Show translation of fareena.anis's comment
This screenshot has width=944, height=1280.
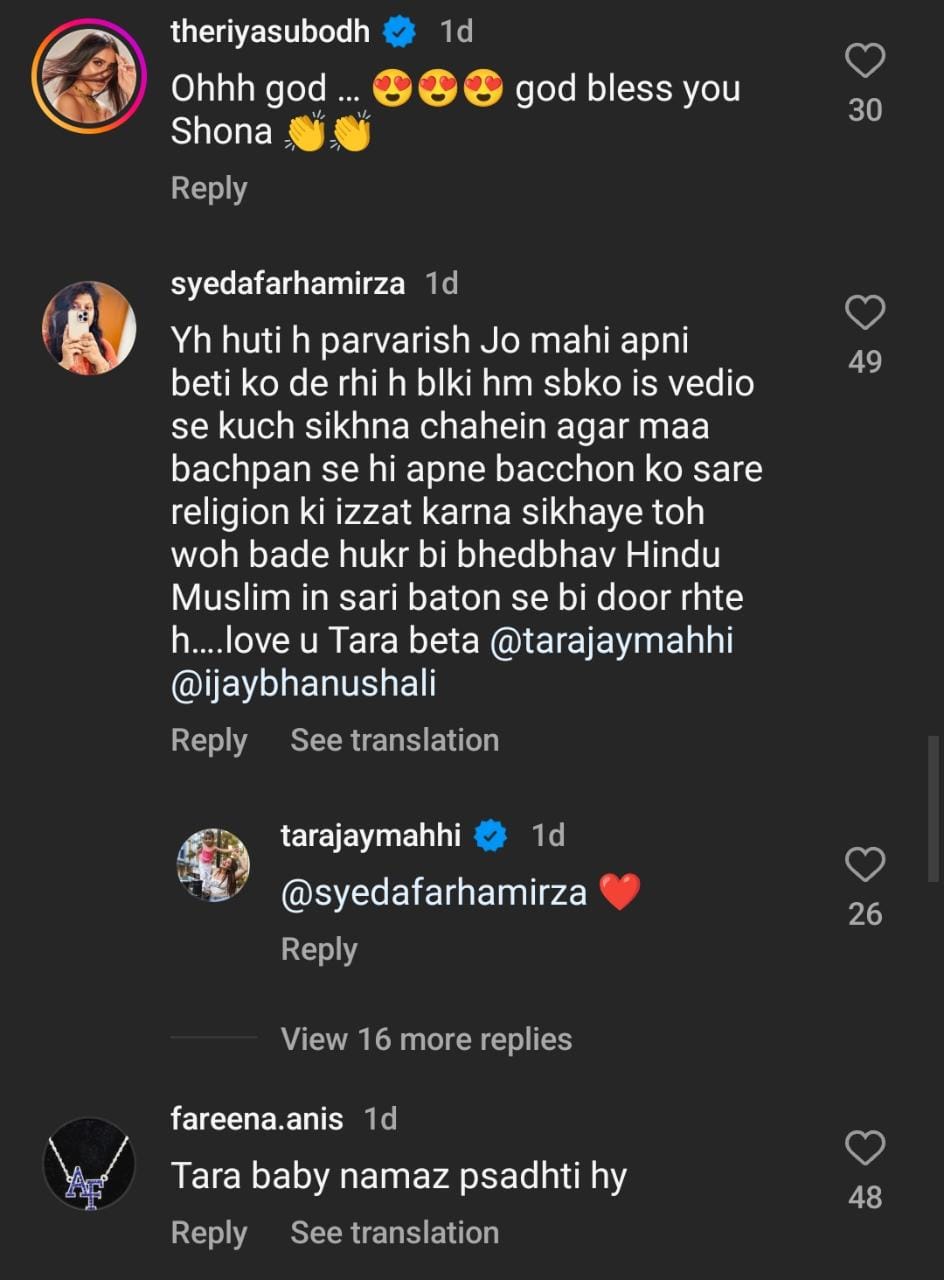coord(394,1233)
